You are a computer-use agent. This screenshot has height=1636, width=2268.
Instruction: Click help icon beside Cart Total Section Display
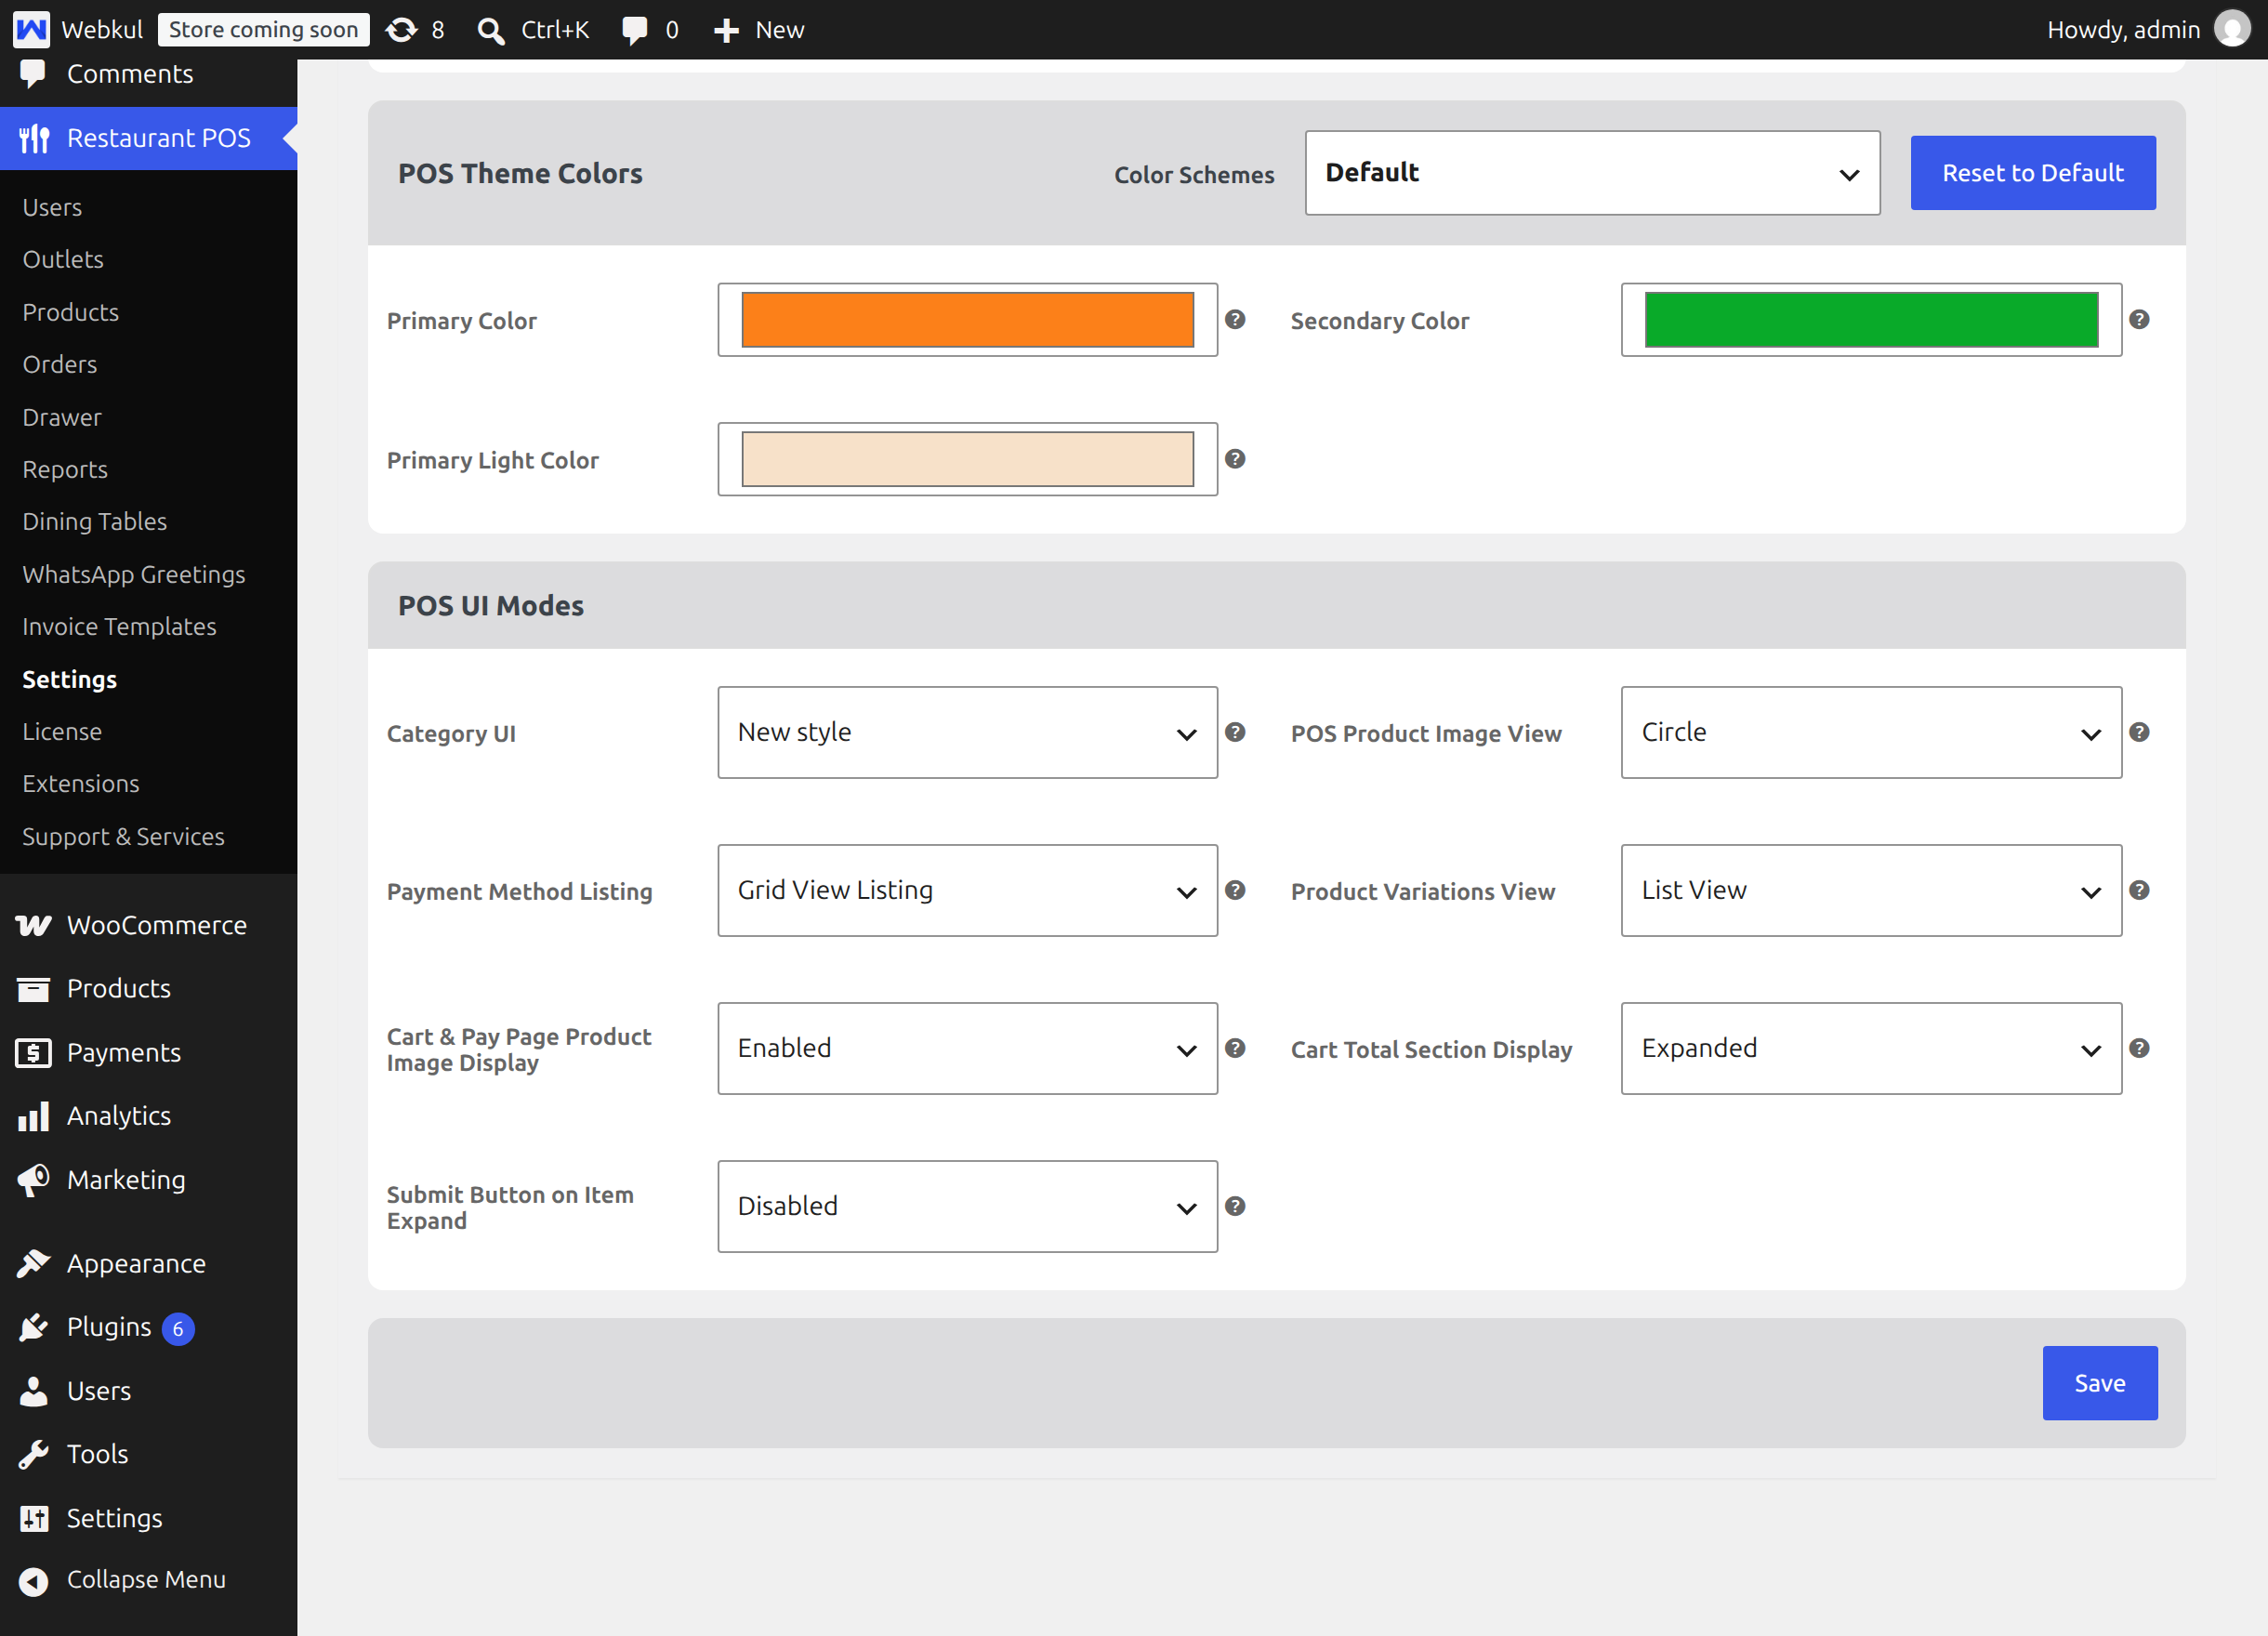click(x=2139, y=1048)
